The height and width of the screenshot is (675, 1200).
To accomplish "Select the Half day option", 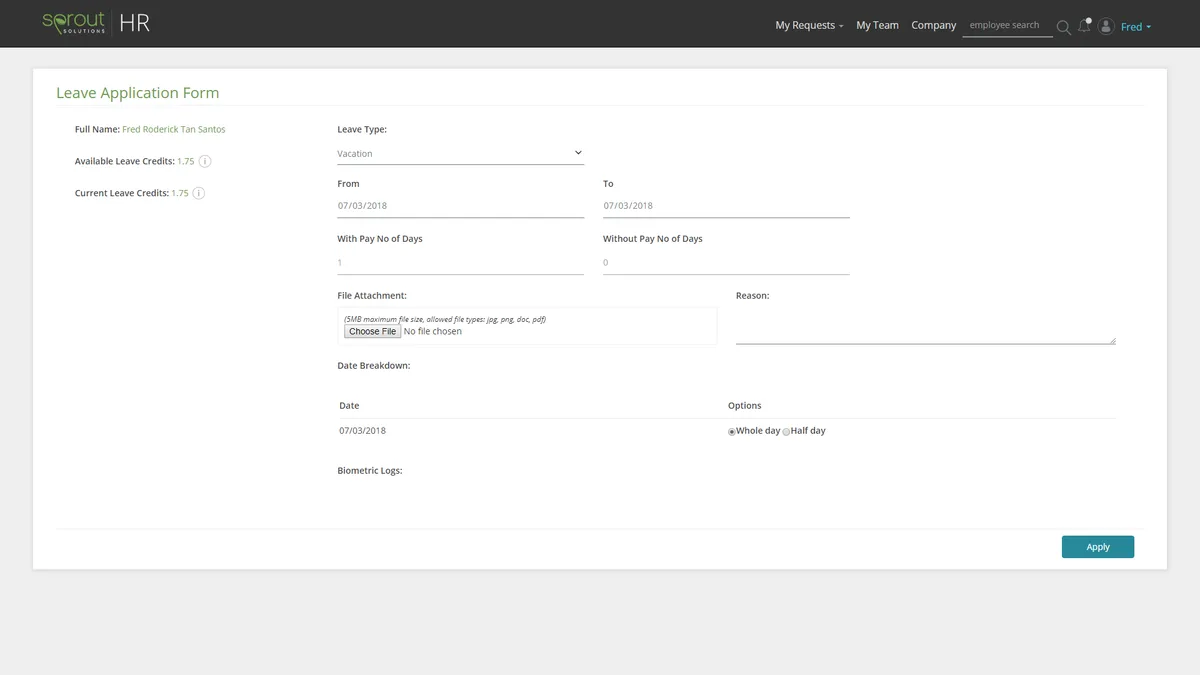I will click(786, 432).
